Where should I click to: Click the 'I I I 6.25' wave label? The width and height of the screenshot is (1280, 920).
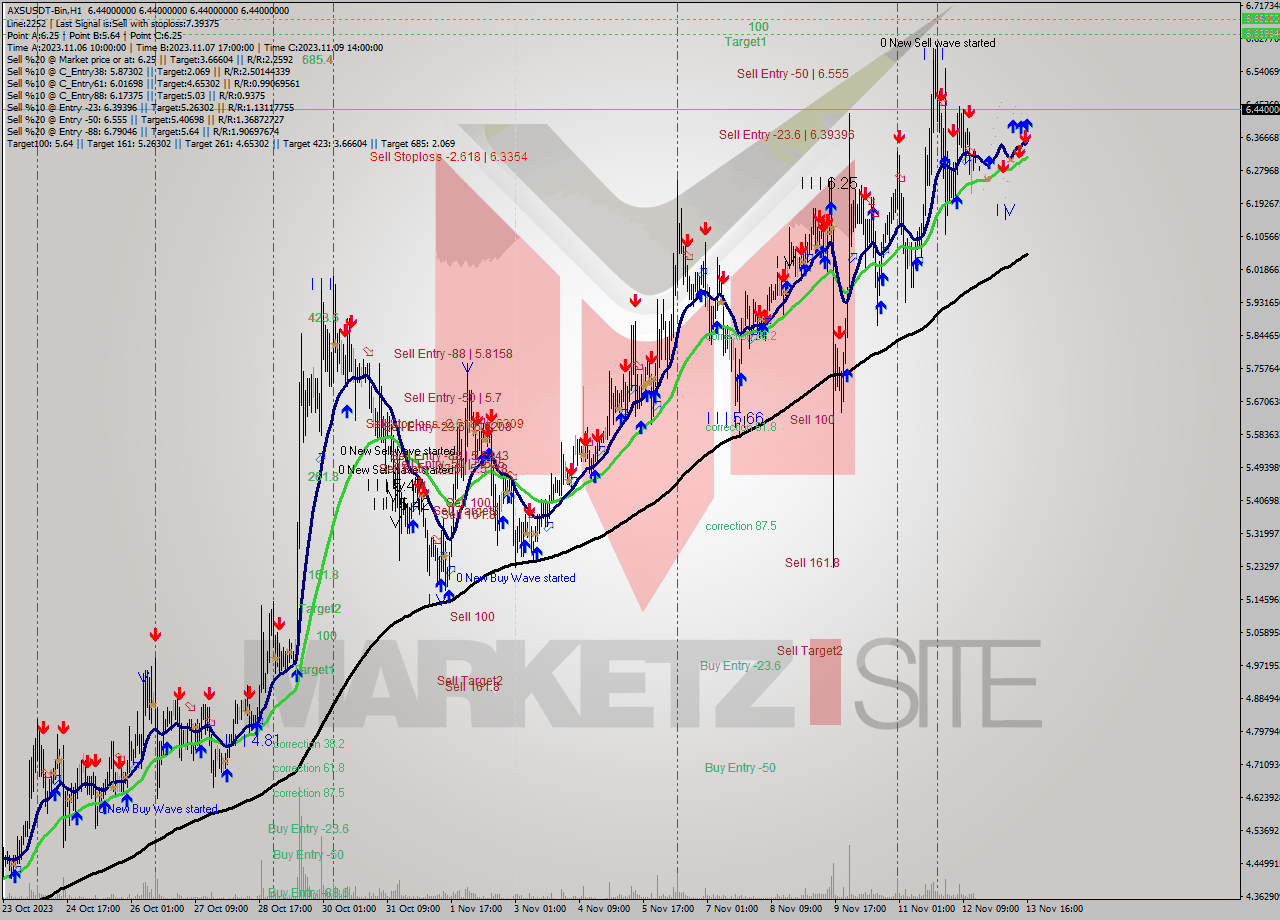829,183
